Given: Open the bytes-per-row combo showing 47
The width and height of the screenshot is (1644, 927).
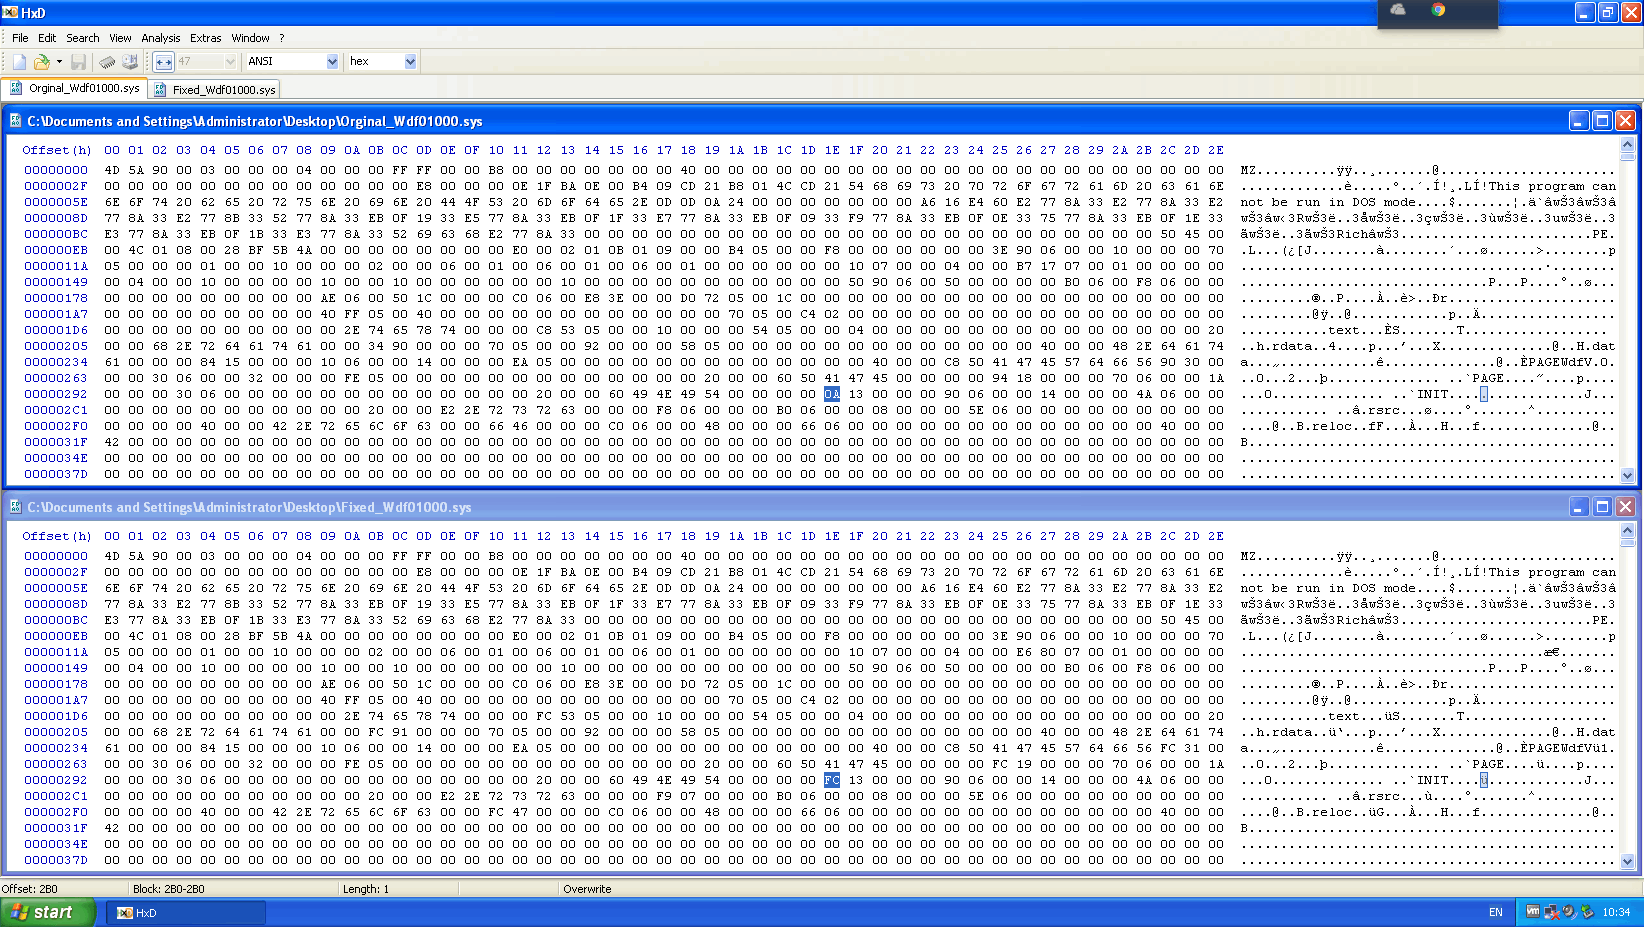Looking at the screenshot, I should [x=207, y=62].
